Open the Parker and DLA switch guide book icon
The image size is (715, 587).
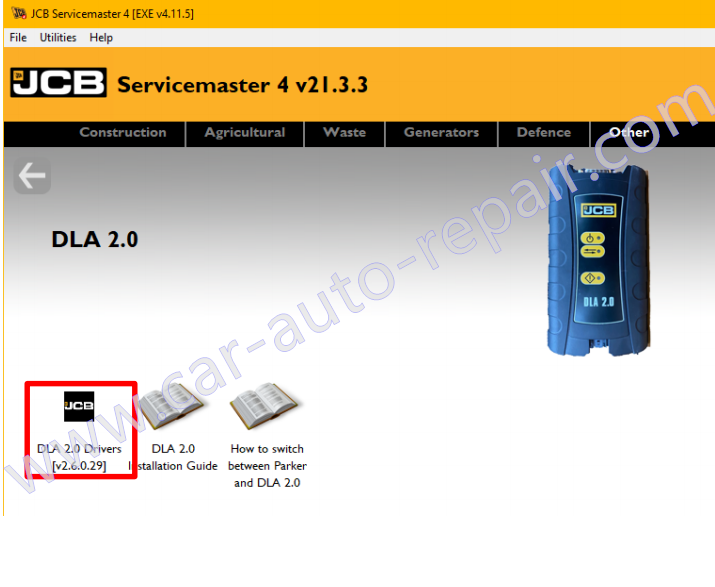(265, 406)
